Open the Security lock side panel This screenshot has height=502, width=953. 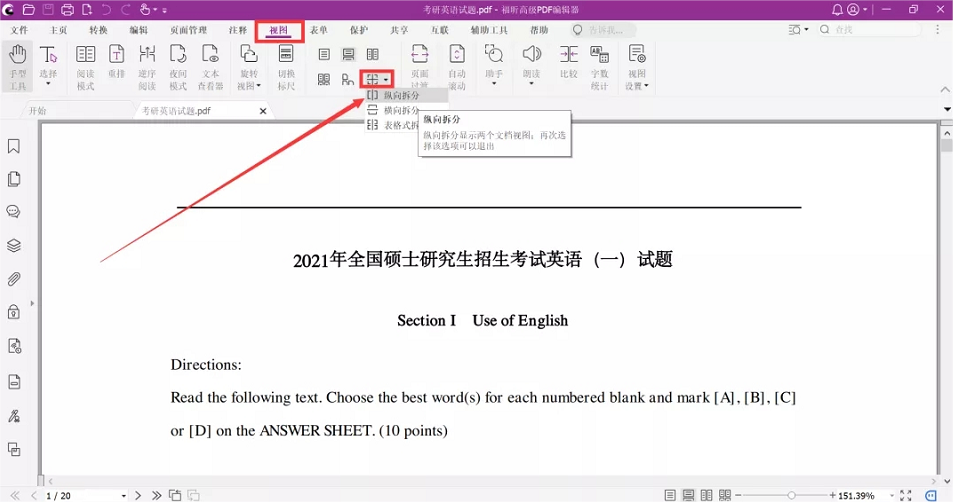click(13, 312)
